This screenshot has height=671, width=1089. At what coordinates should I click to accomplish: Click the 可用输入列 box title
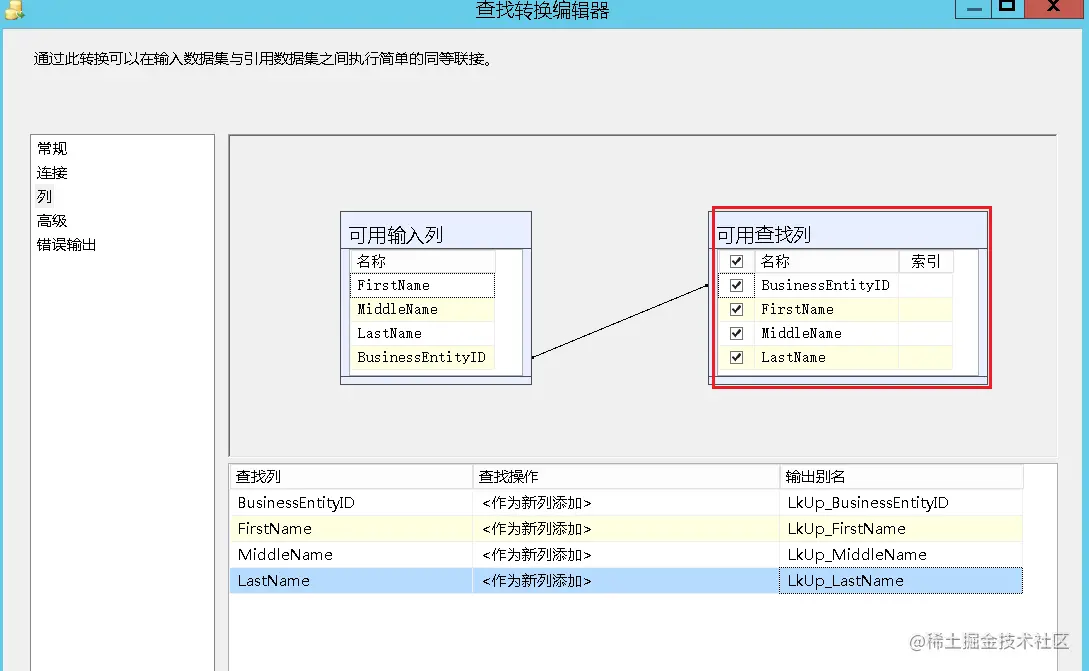click(395, 235)
